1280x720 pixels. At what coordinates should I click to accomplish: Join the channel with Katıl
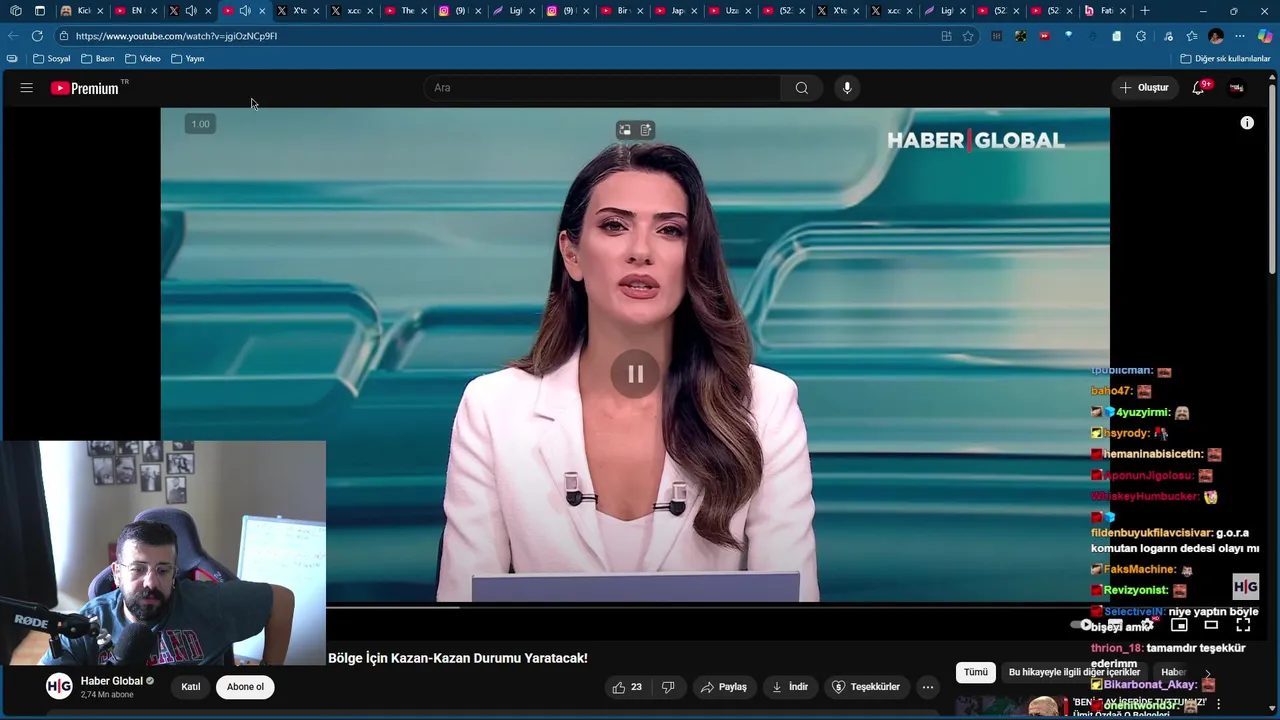pyautogui.click(x=191, y=687)
